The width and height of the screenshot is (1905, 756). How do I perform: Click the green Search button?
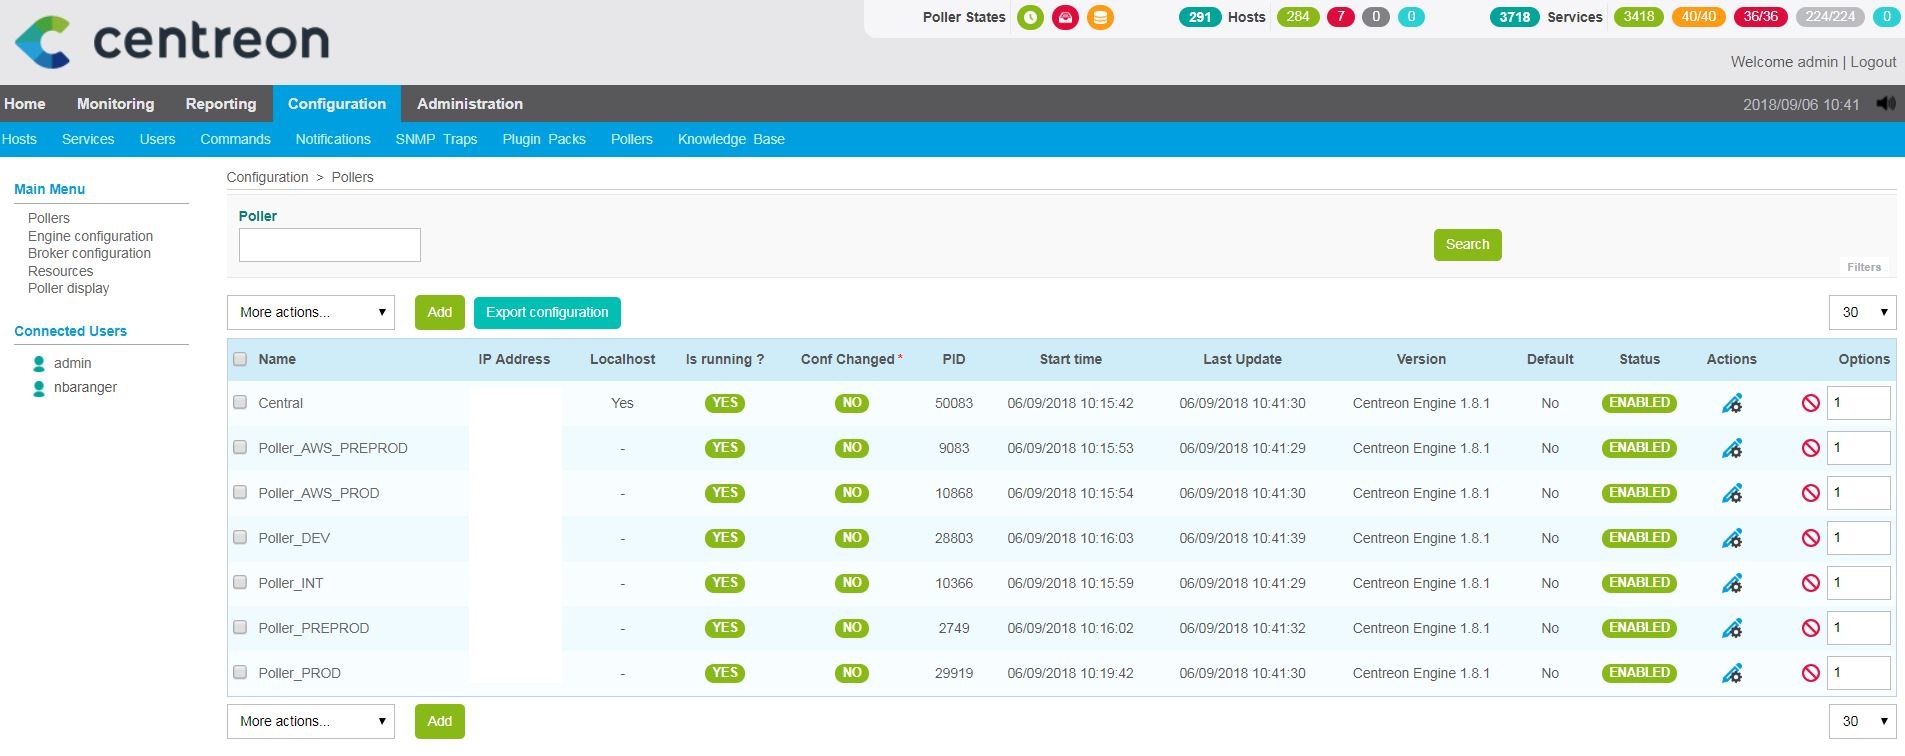point(1467,244)
